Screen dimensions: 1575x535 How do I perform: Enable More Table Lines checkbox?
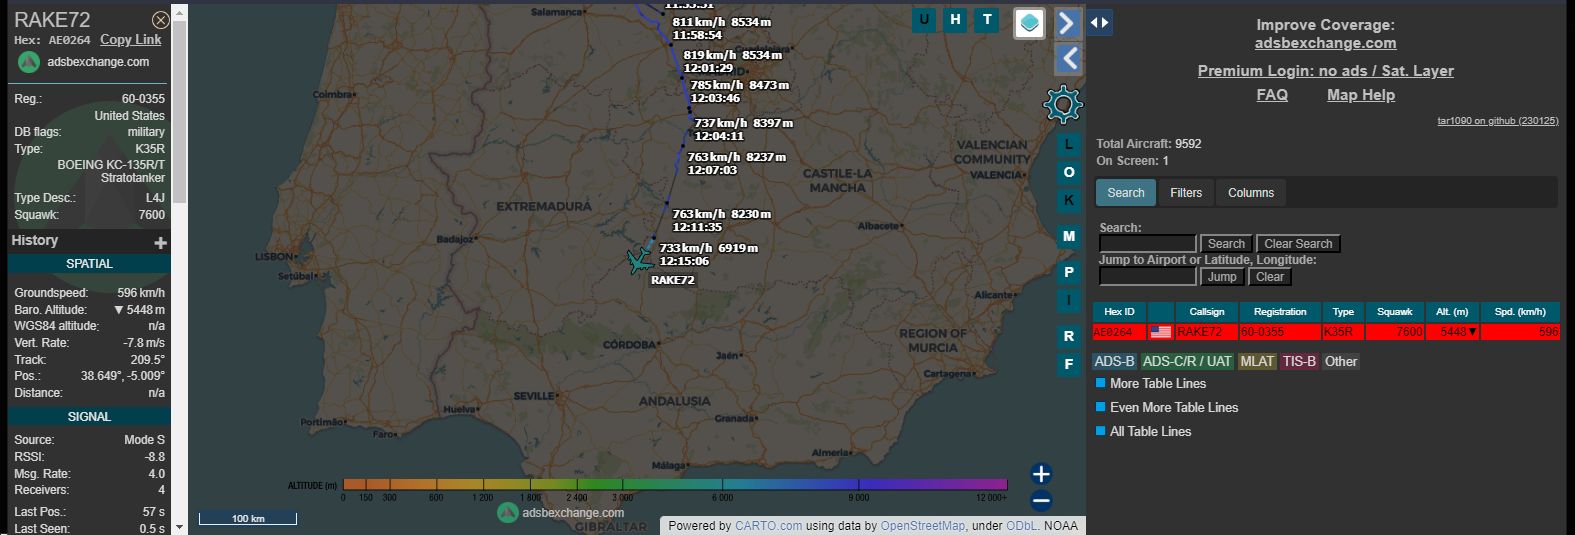point(1101,383)
